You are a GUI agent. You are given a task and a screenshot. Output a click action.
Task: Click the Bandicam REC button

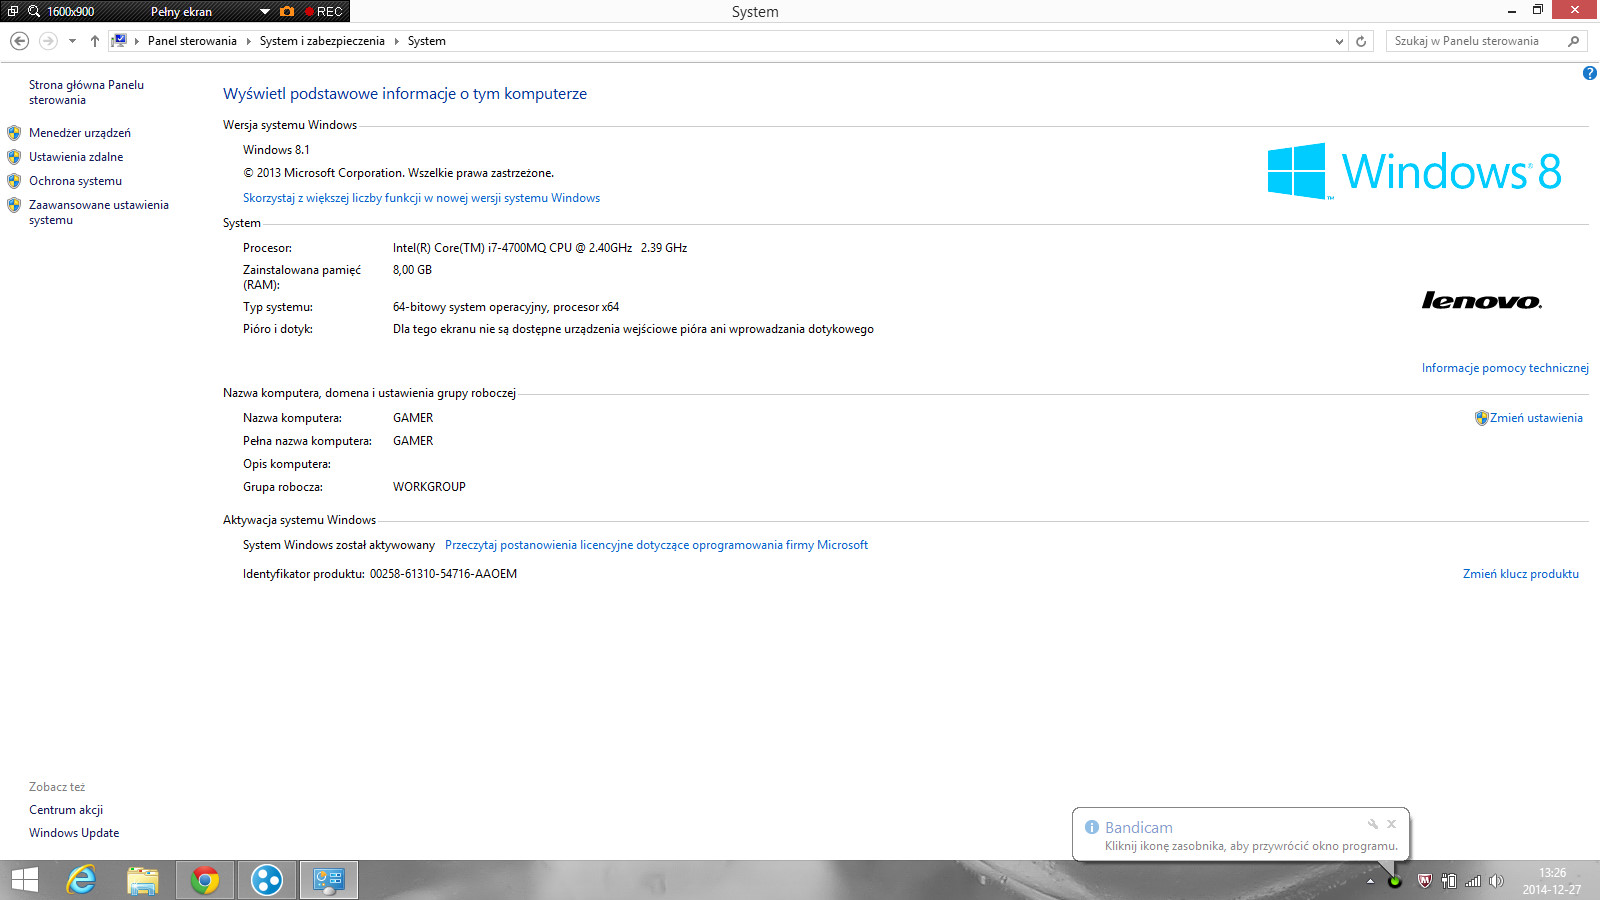coord(324,11)
